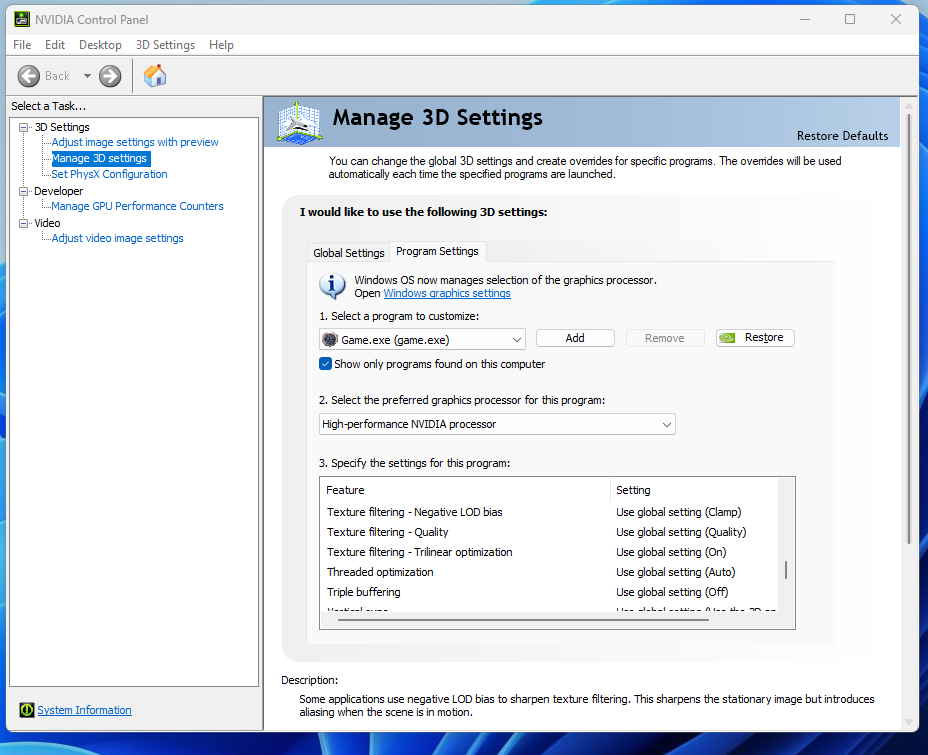Collapse the 3D Settings tree node
The image size is (928, 755).
(x=24, y=127)
